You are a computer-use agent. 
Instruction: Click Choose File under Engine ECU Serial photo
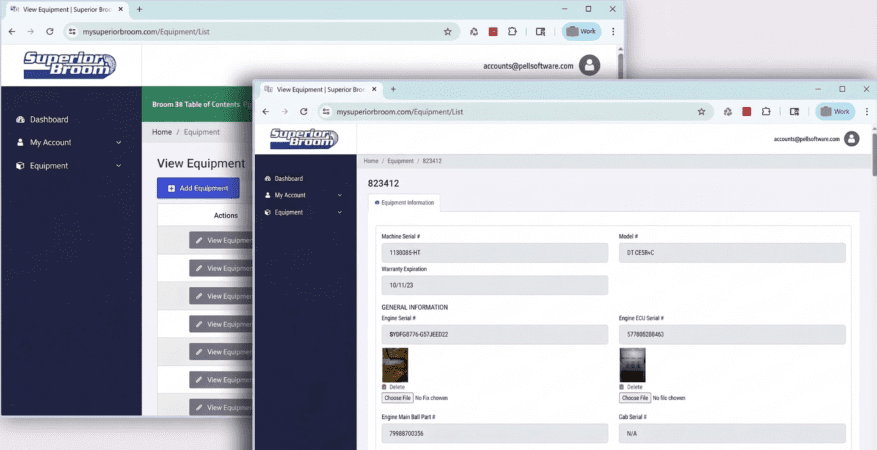635,398
